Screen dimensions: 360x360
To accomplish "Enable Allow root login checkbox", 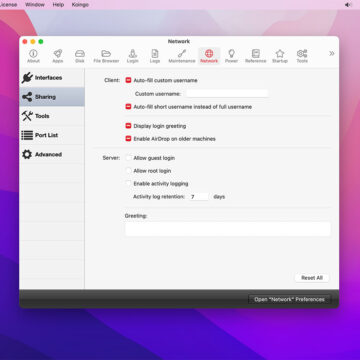I will 128,171.
